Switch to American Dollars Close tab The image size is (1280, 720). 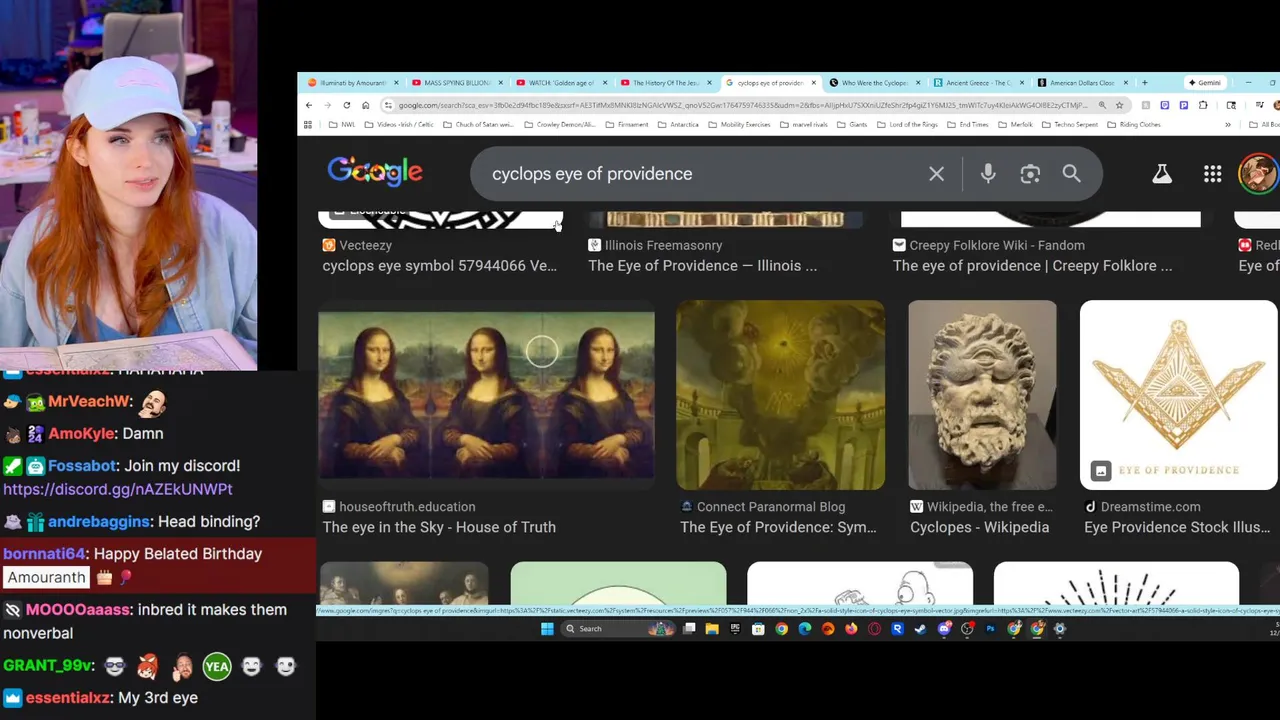1083,82
